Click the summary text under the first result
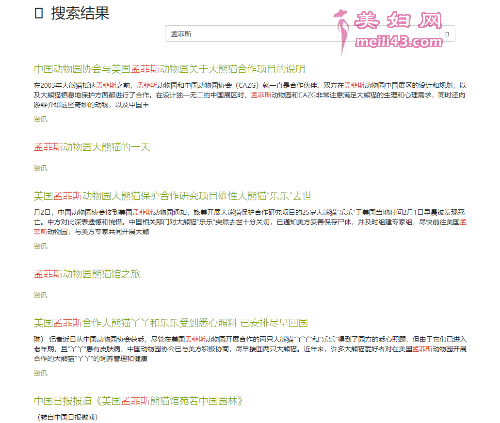This screenshot has height=423, width=500. point(250,95)
